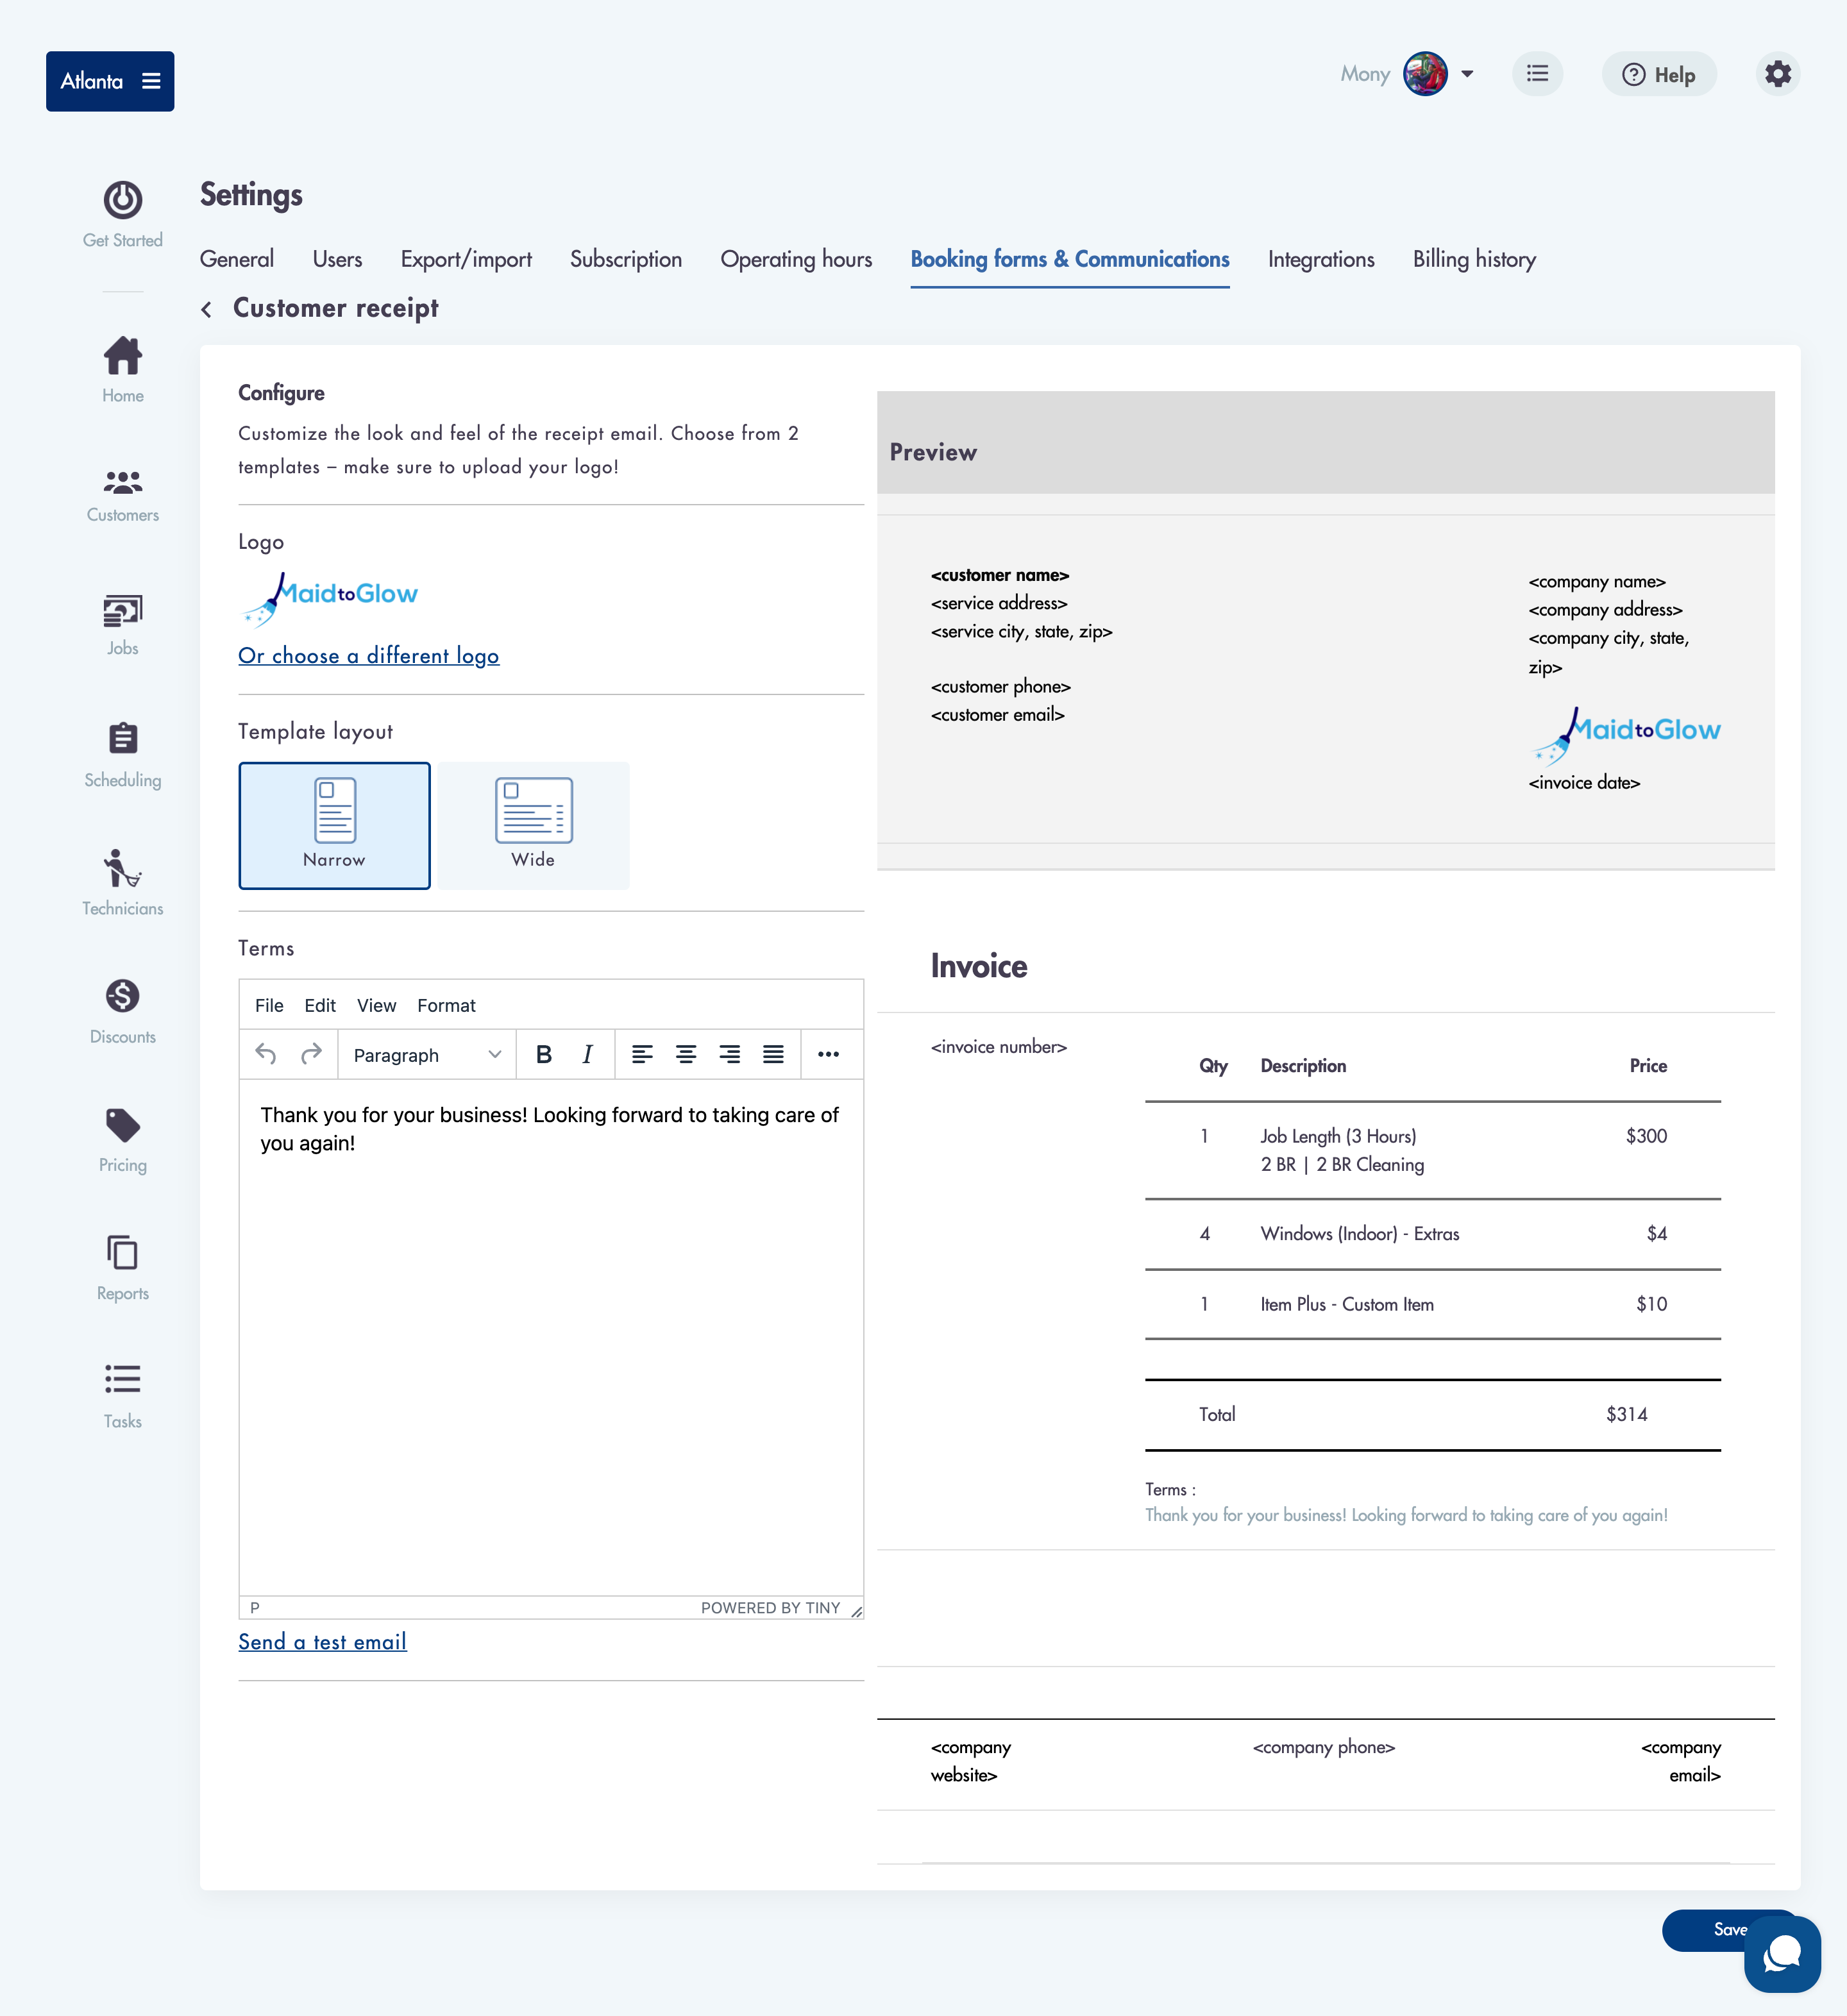Click the redo arrow in Terms editor
Image resolution: width=1847 pixels, height=2016 pixels.
coord(311,1054)
